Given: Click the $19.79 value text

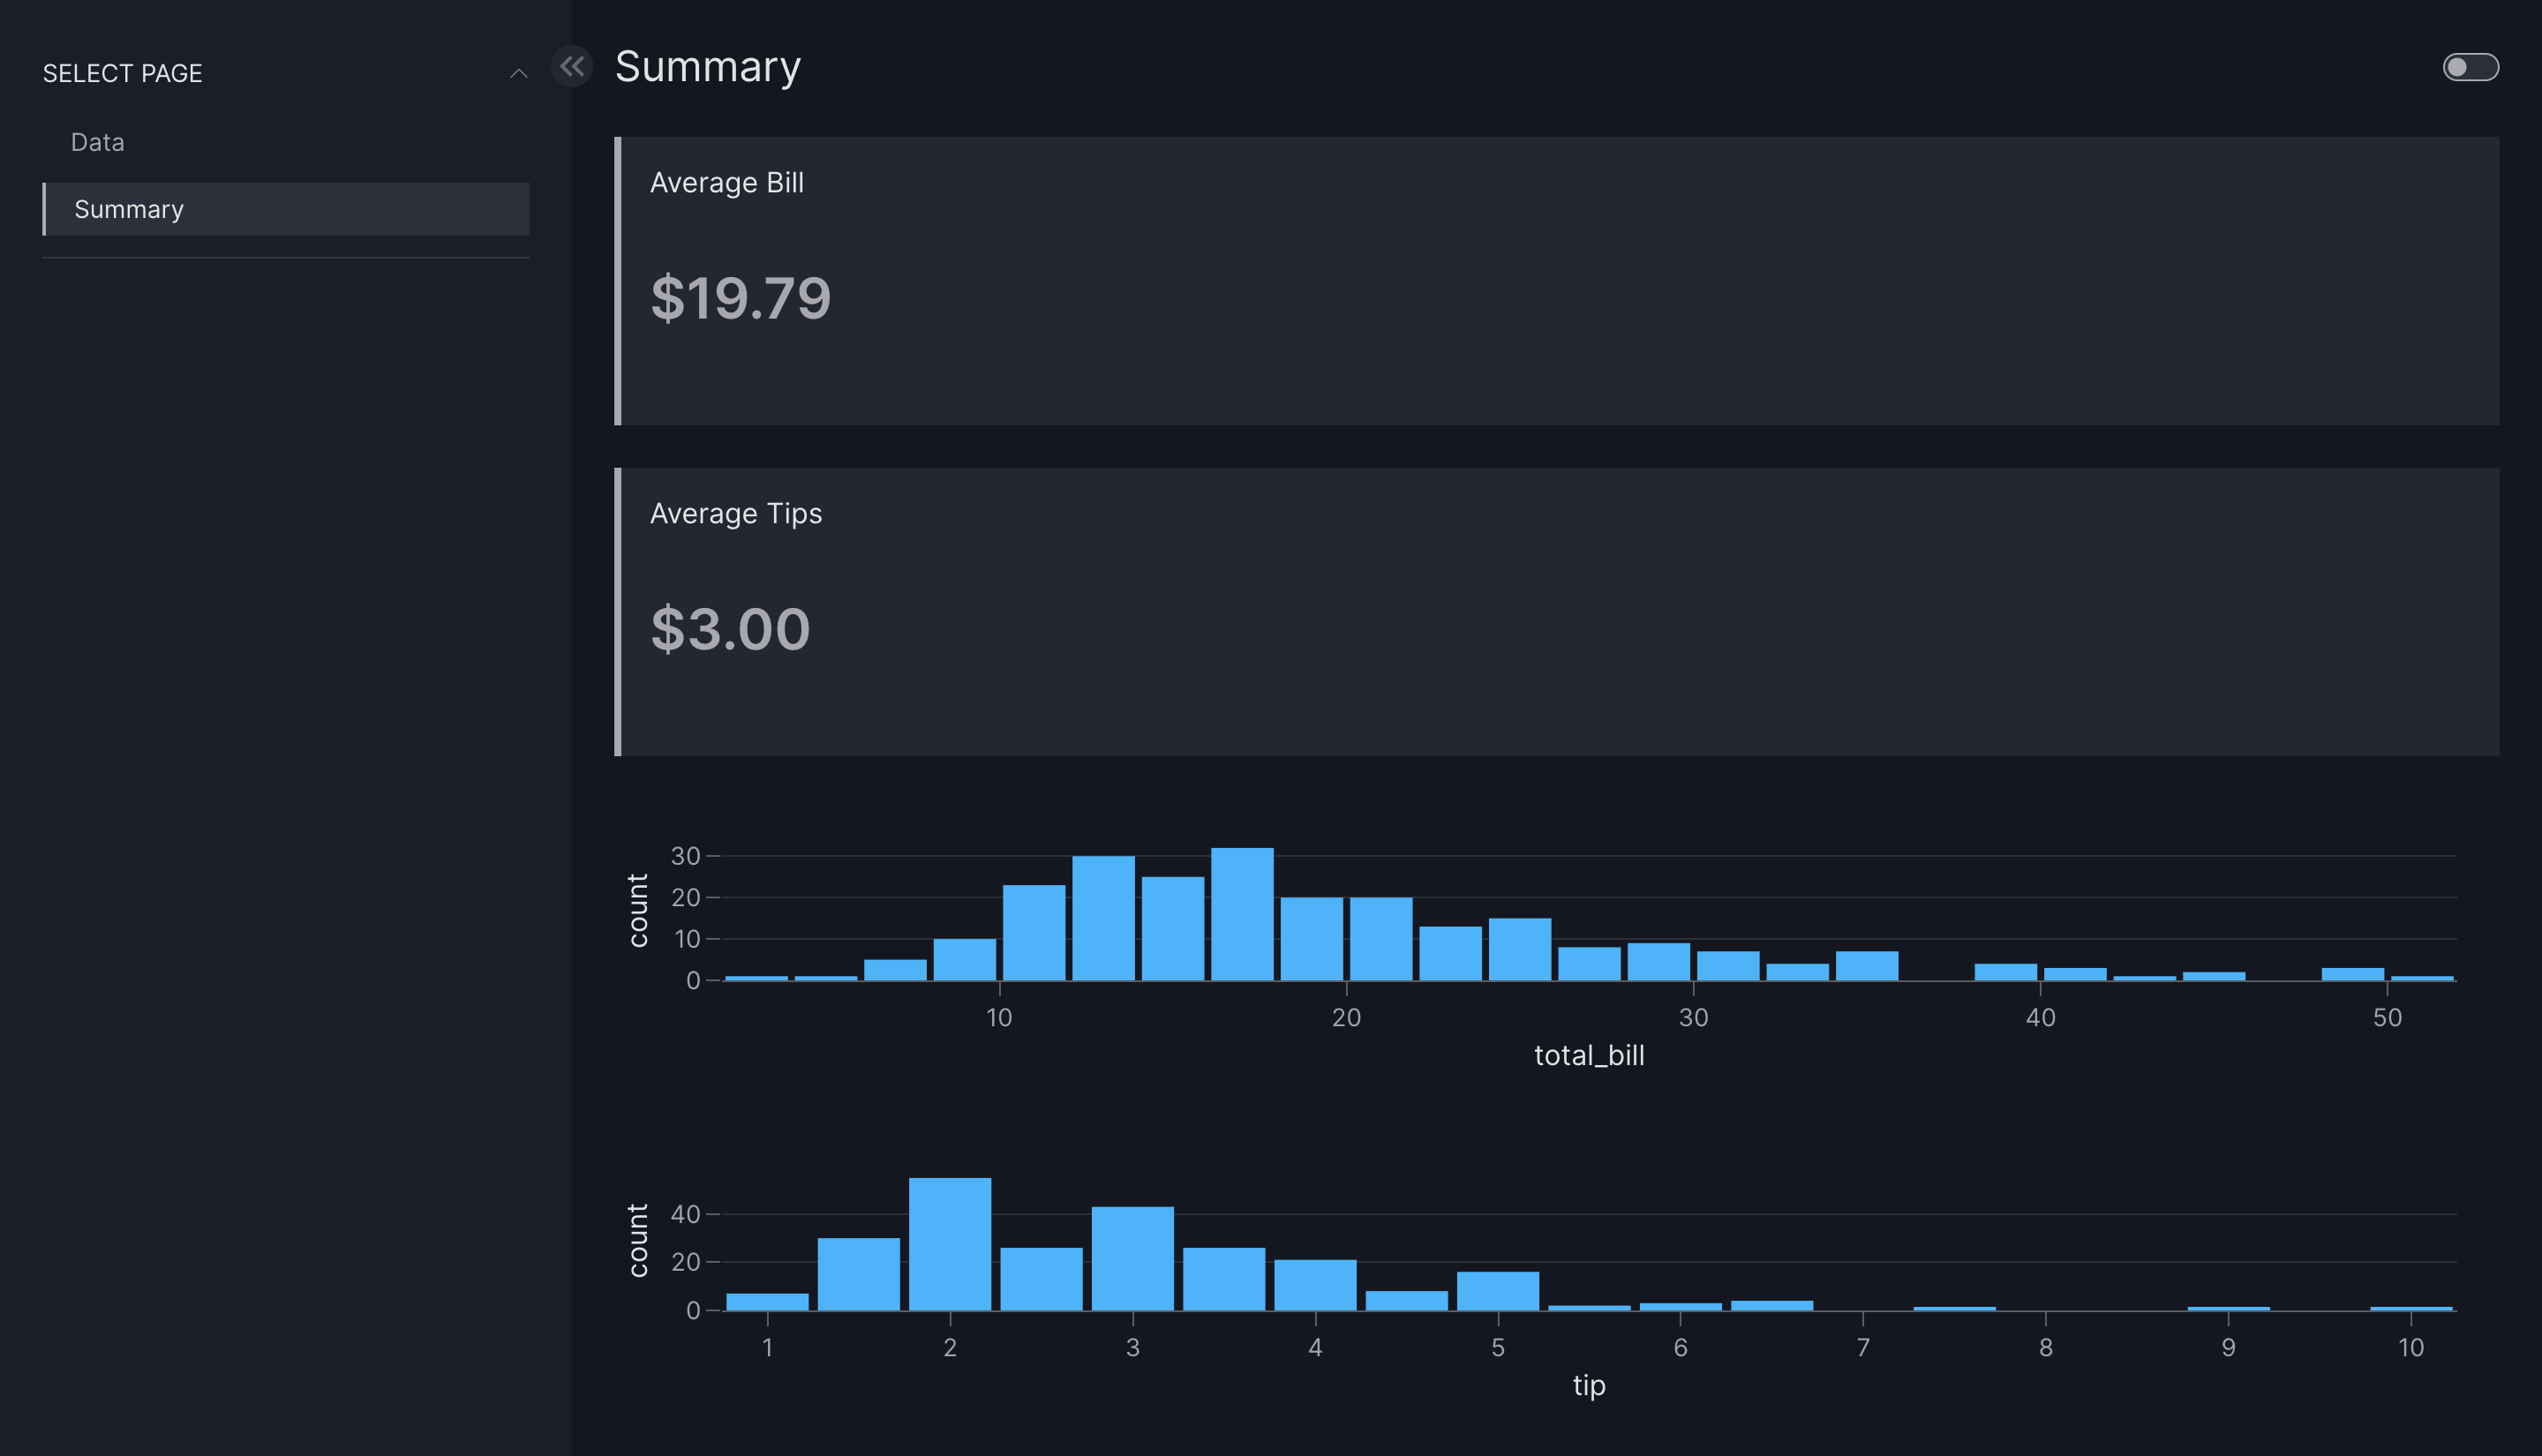Looking at the screenshot, I should 740,298.
